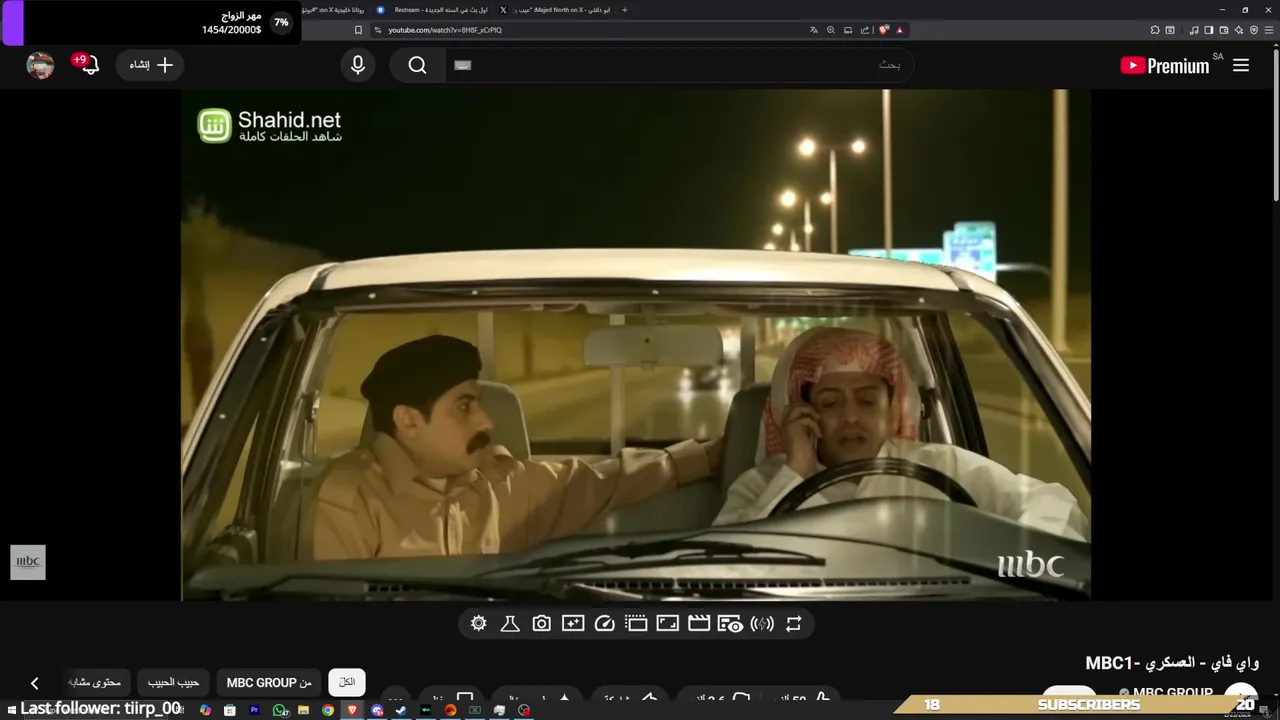1280x720 pixels.
Task: Toggle cinema mode filmstrip icon
Action: coord(636,624)
